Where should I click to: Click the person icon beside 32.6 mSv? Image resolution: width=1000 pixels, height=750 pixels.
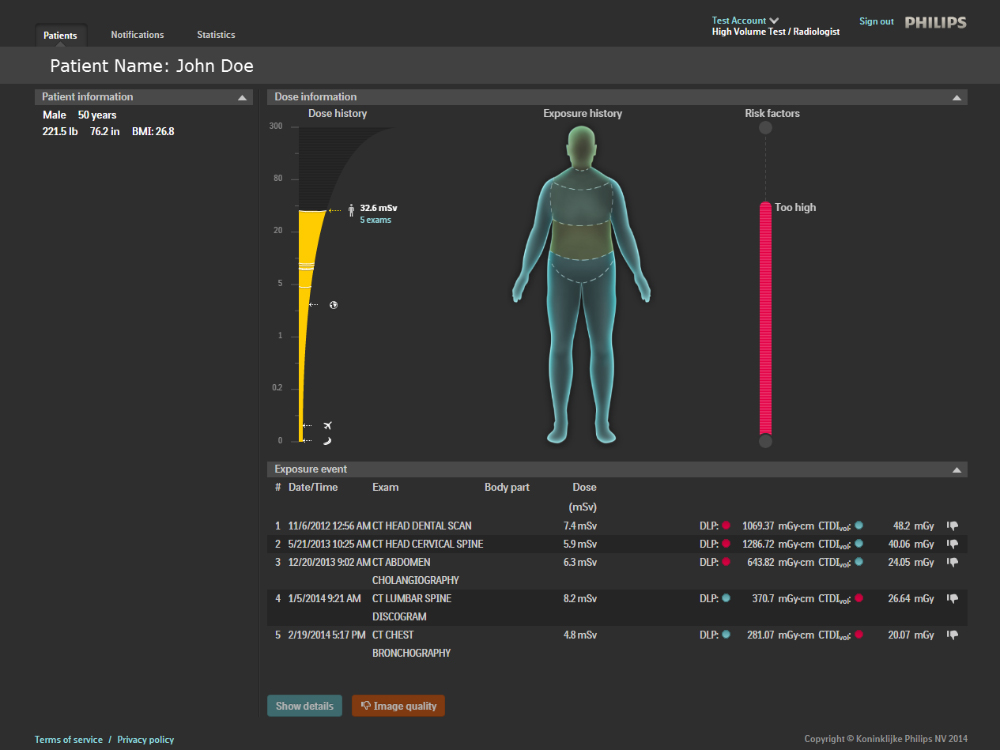[350, 211]
